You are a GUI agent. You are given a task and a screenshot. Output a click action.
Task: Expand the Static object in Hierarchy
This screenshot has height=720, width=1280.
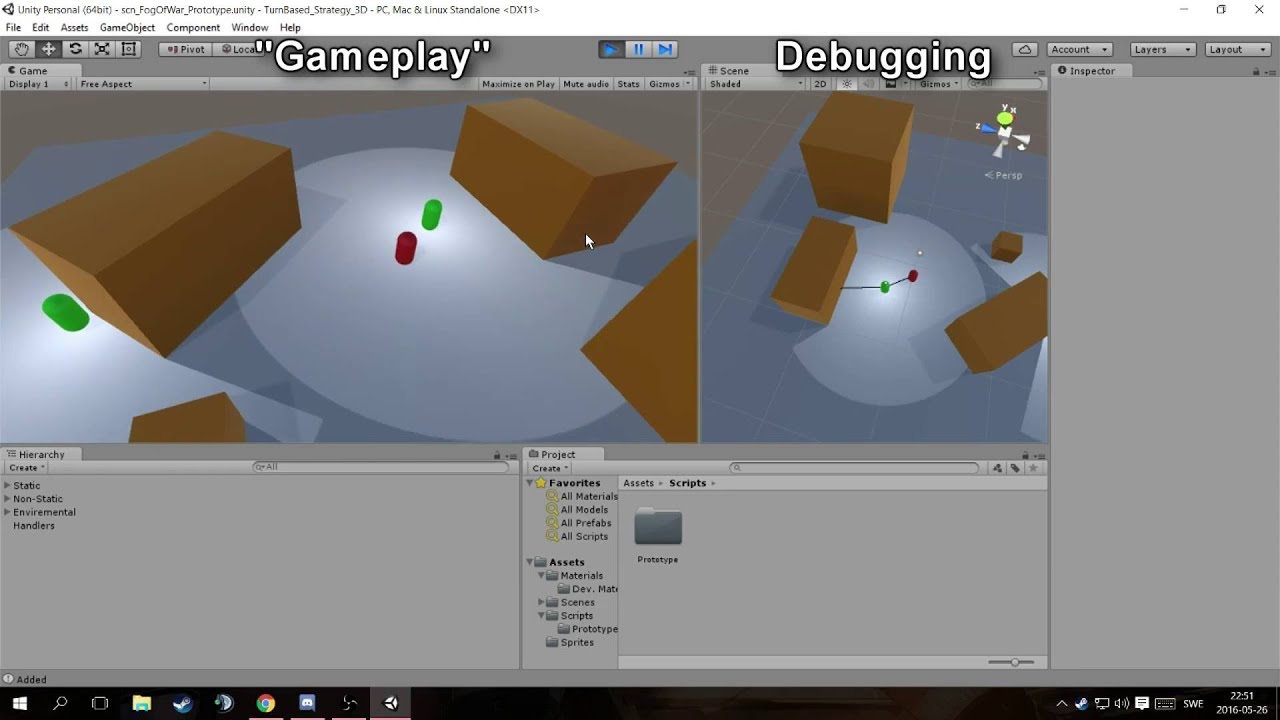point(7,486)
